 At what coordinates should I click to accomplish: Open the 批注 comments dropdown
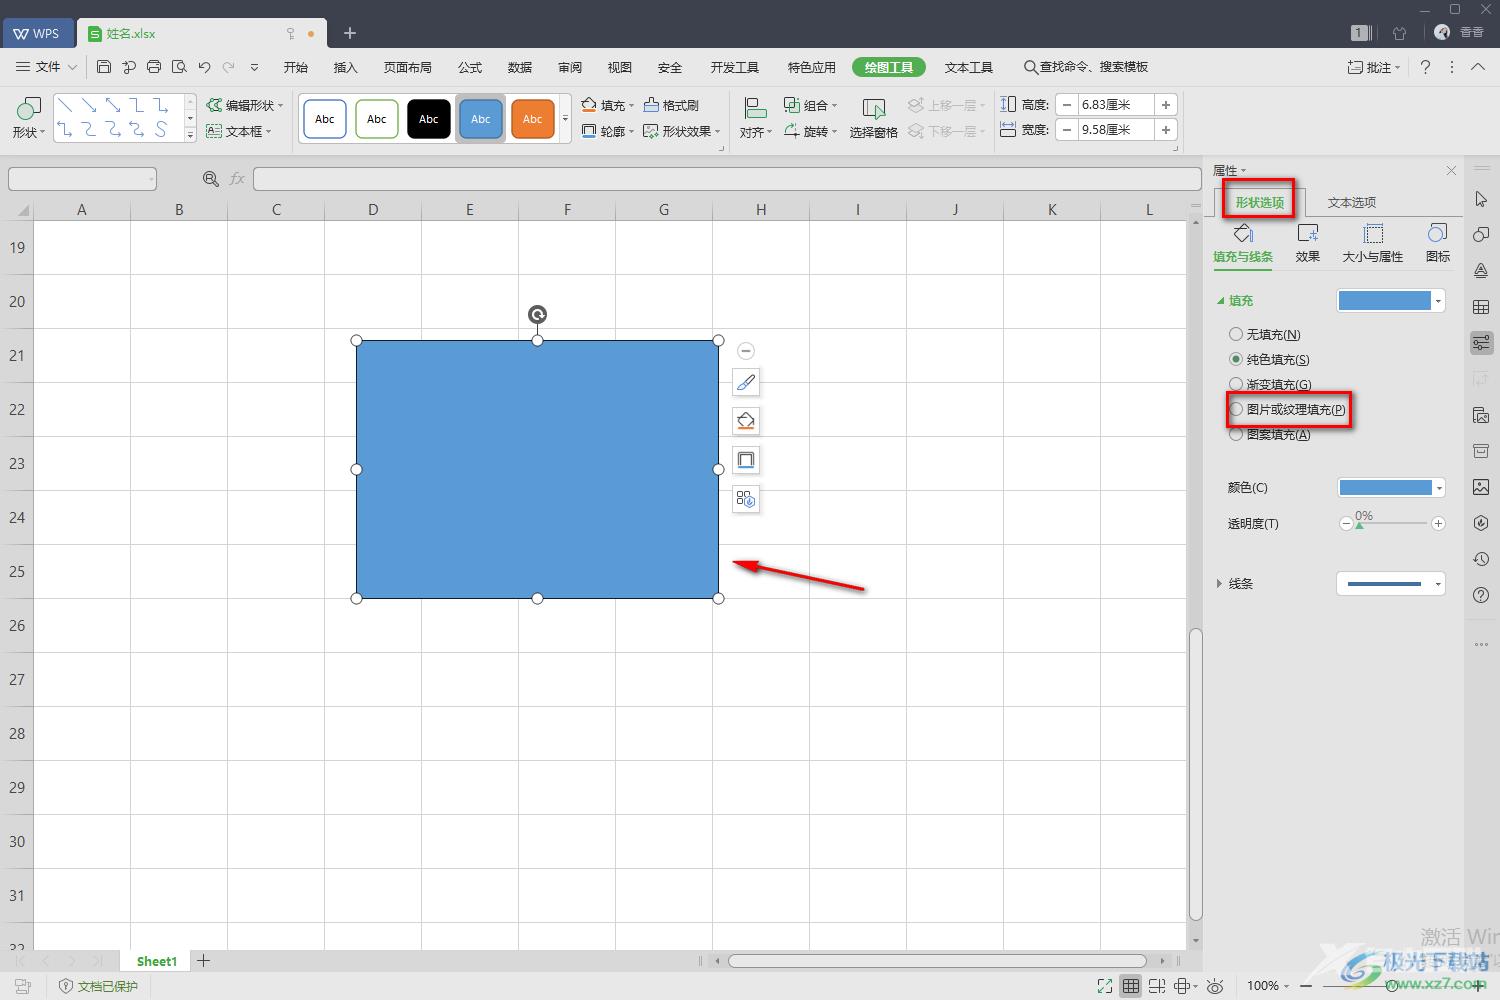[x=1373, y=67]
